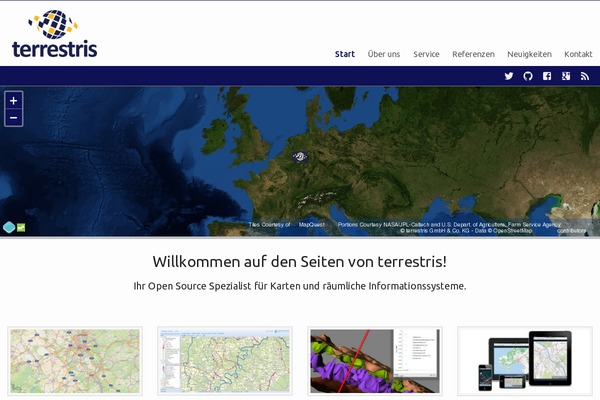Open the Neuigkeiten menu item
600x400 pixels.
(529, 54)
